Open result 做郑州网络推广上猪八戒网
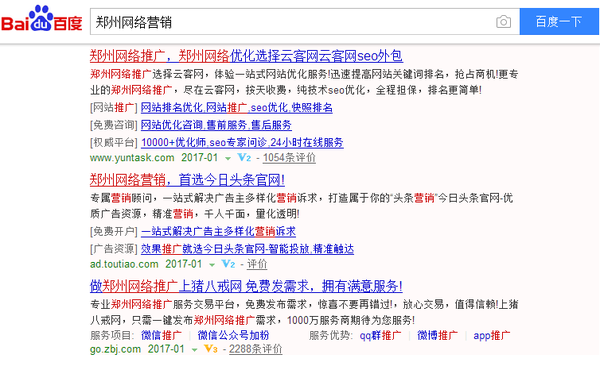Viewport: 600px width, 370px height. [246, 286]
